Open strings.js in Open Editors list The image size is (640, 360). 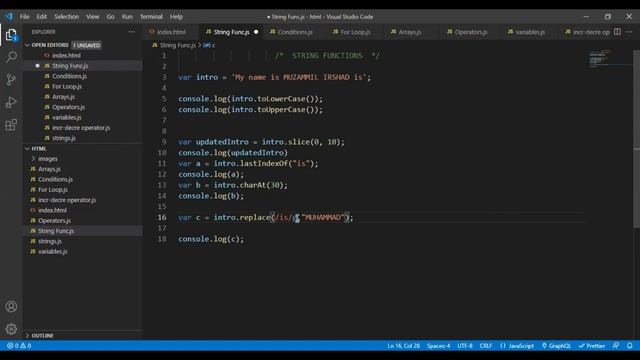(64, 138)
